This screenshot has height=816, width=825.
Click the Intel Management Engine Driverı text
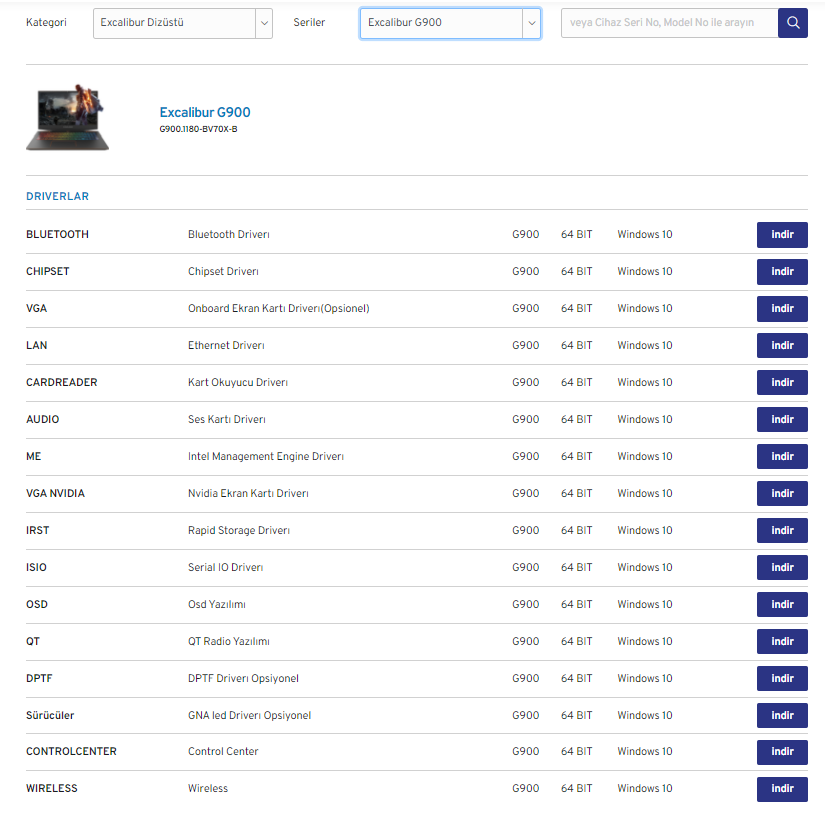click(266, 456)
